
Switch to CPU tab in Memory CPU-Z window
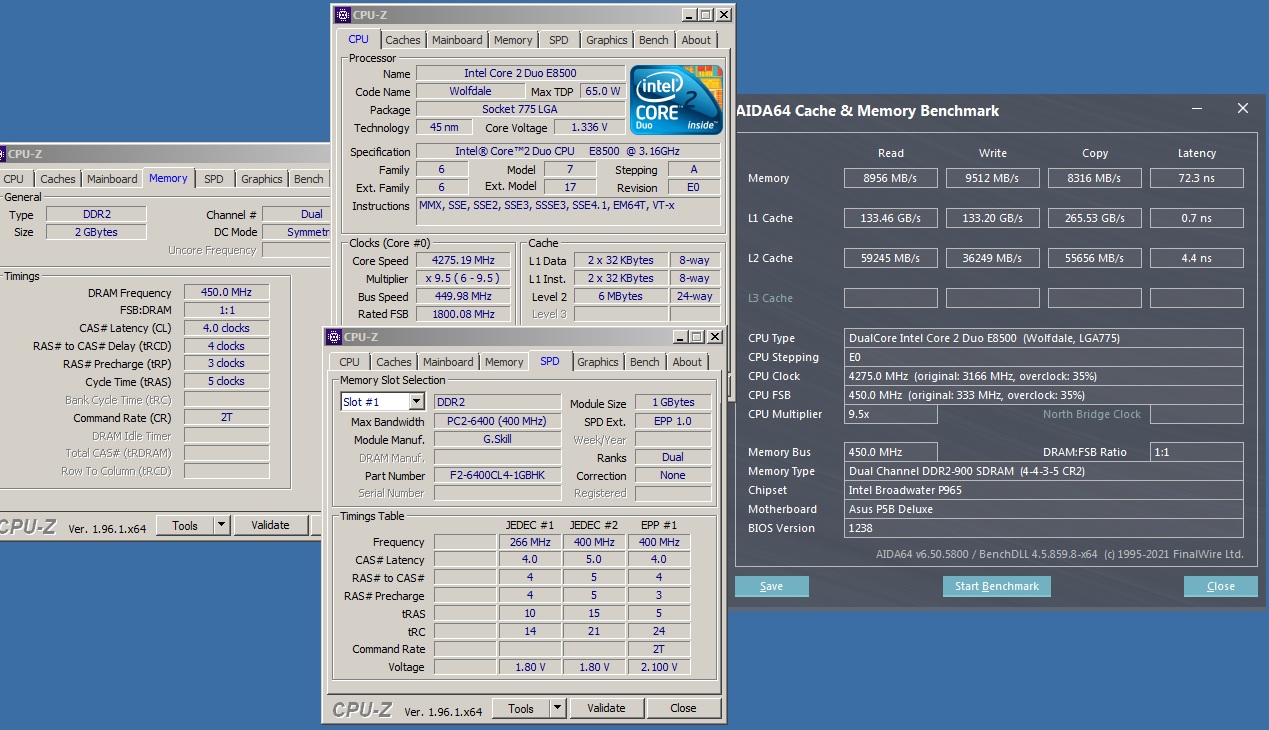[13, 179]
